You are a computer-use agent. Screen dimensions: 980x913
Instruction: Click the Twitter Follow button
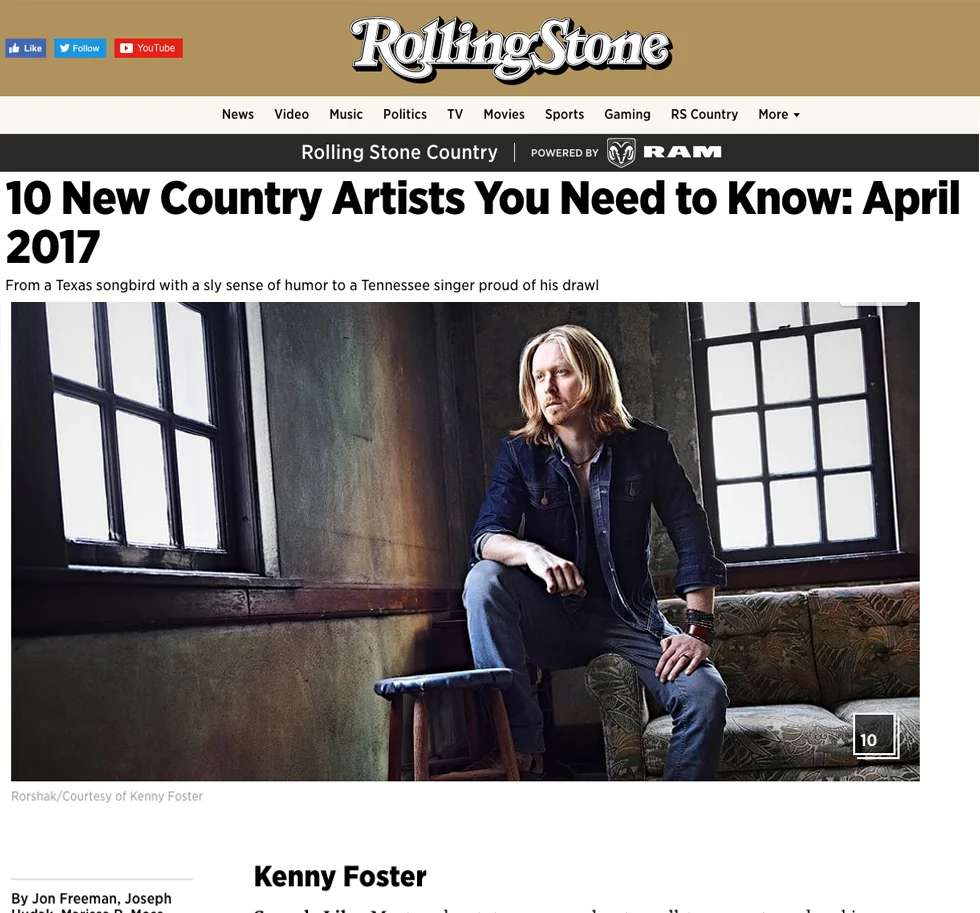pos(80,48)
